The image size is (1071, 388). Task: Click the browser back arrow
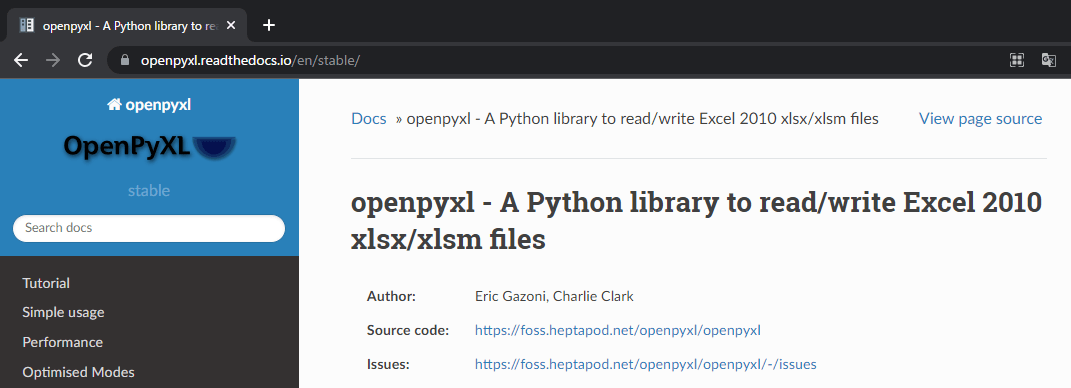tap(21, 60)
